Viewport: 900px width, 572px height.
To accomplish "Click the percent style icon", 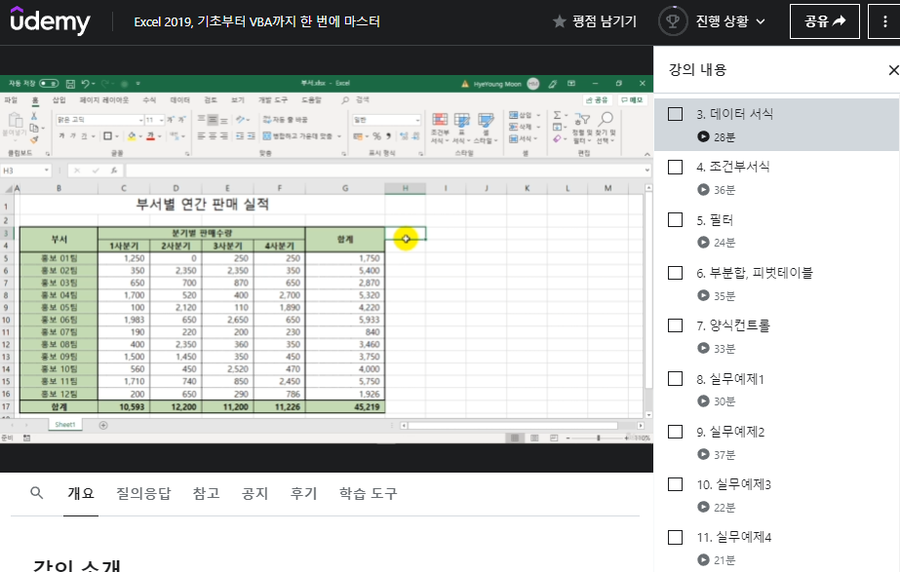I will point(377,136).
